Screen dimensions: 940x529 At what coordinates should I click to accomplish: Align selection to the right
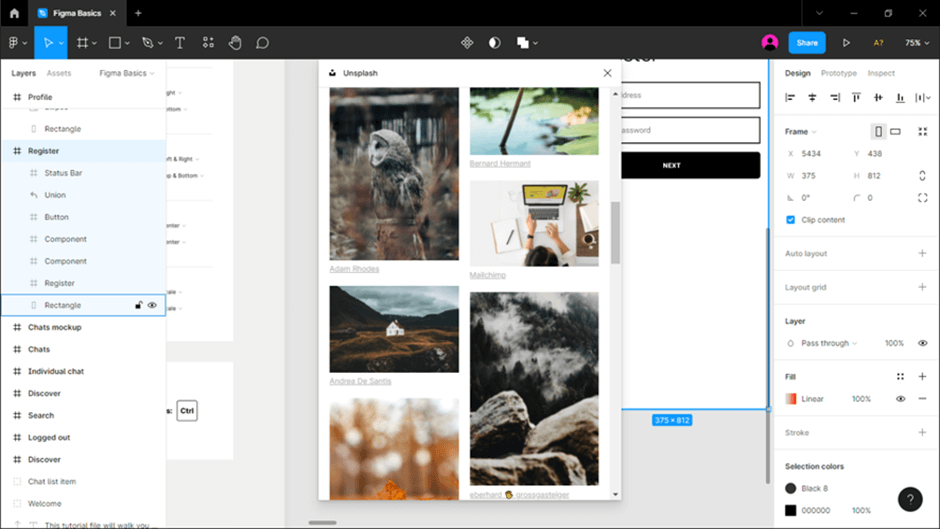(834, 97)
